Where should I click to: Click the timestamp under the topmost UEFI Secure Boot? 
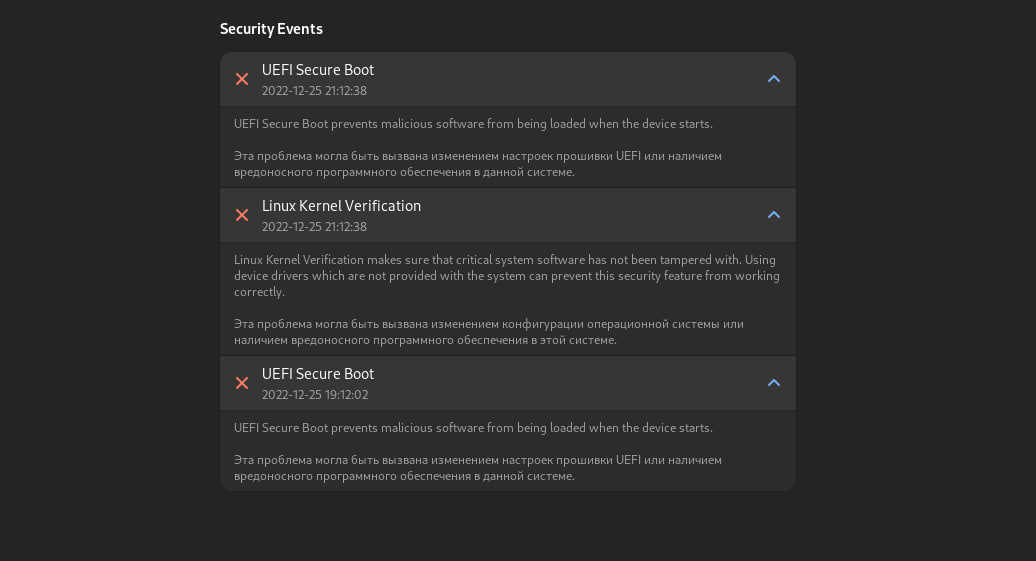[314, 91]
